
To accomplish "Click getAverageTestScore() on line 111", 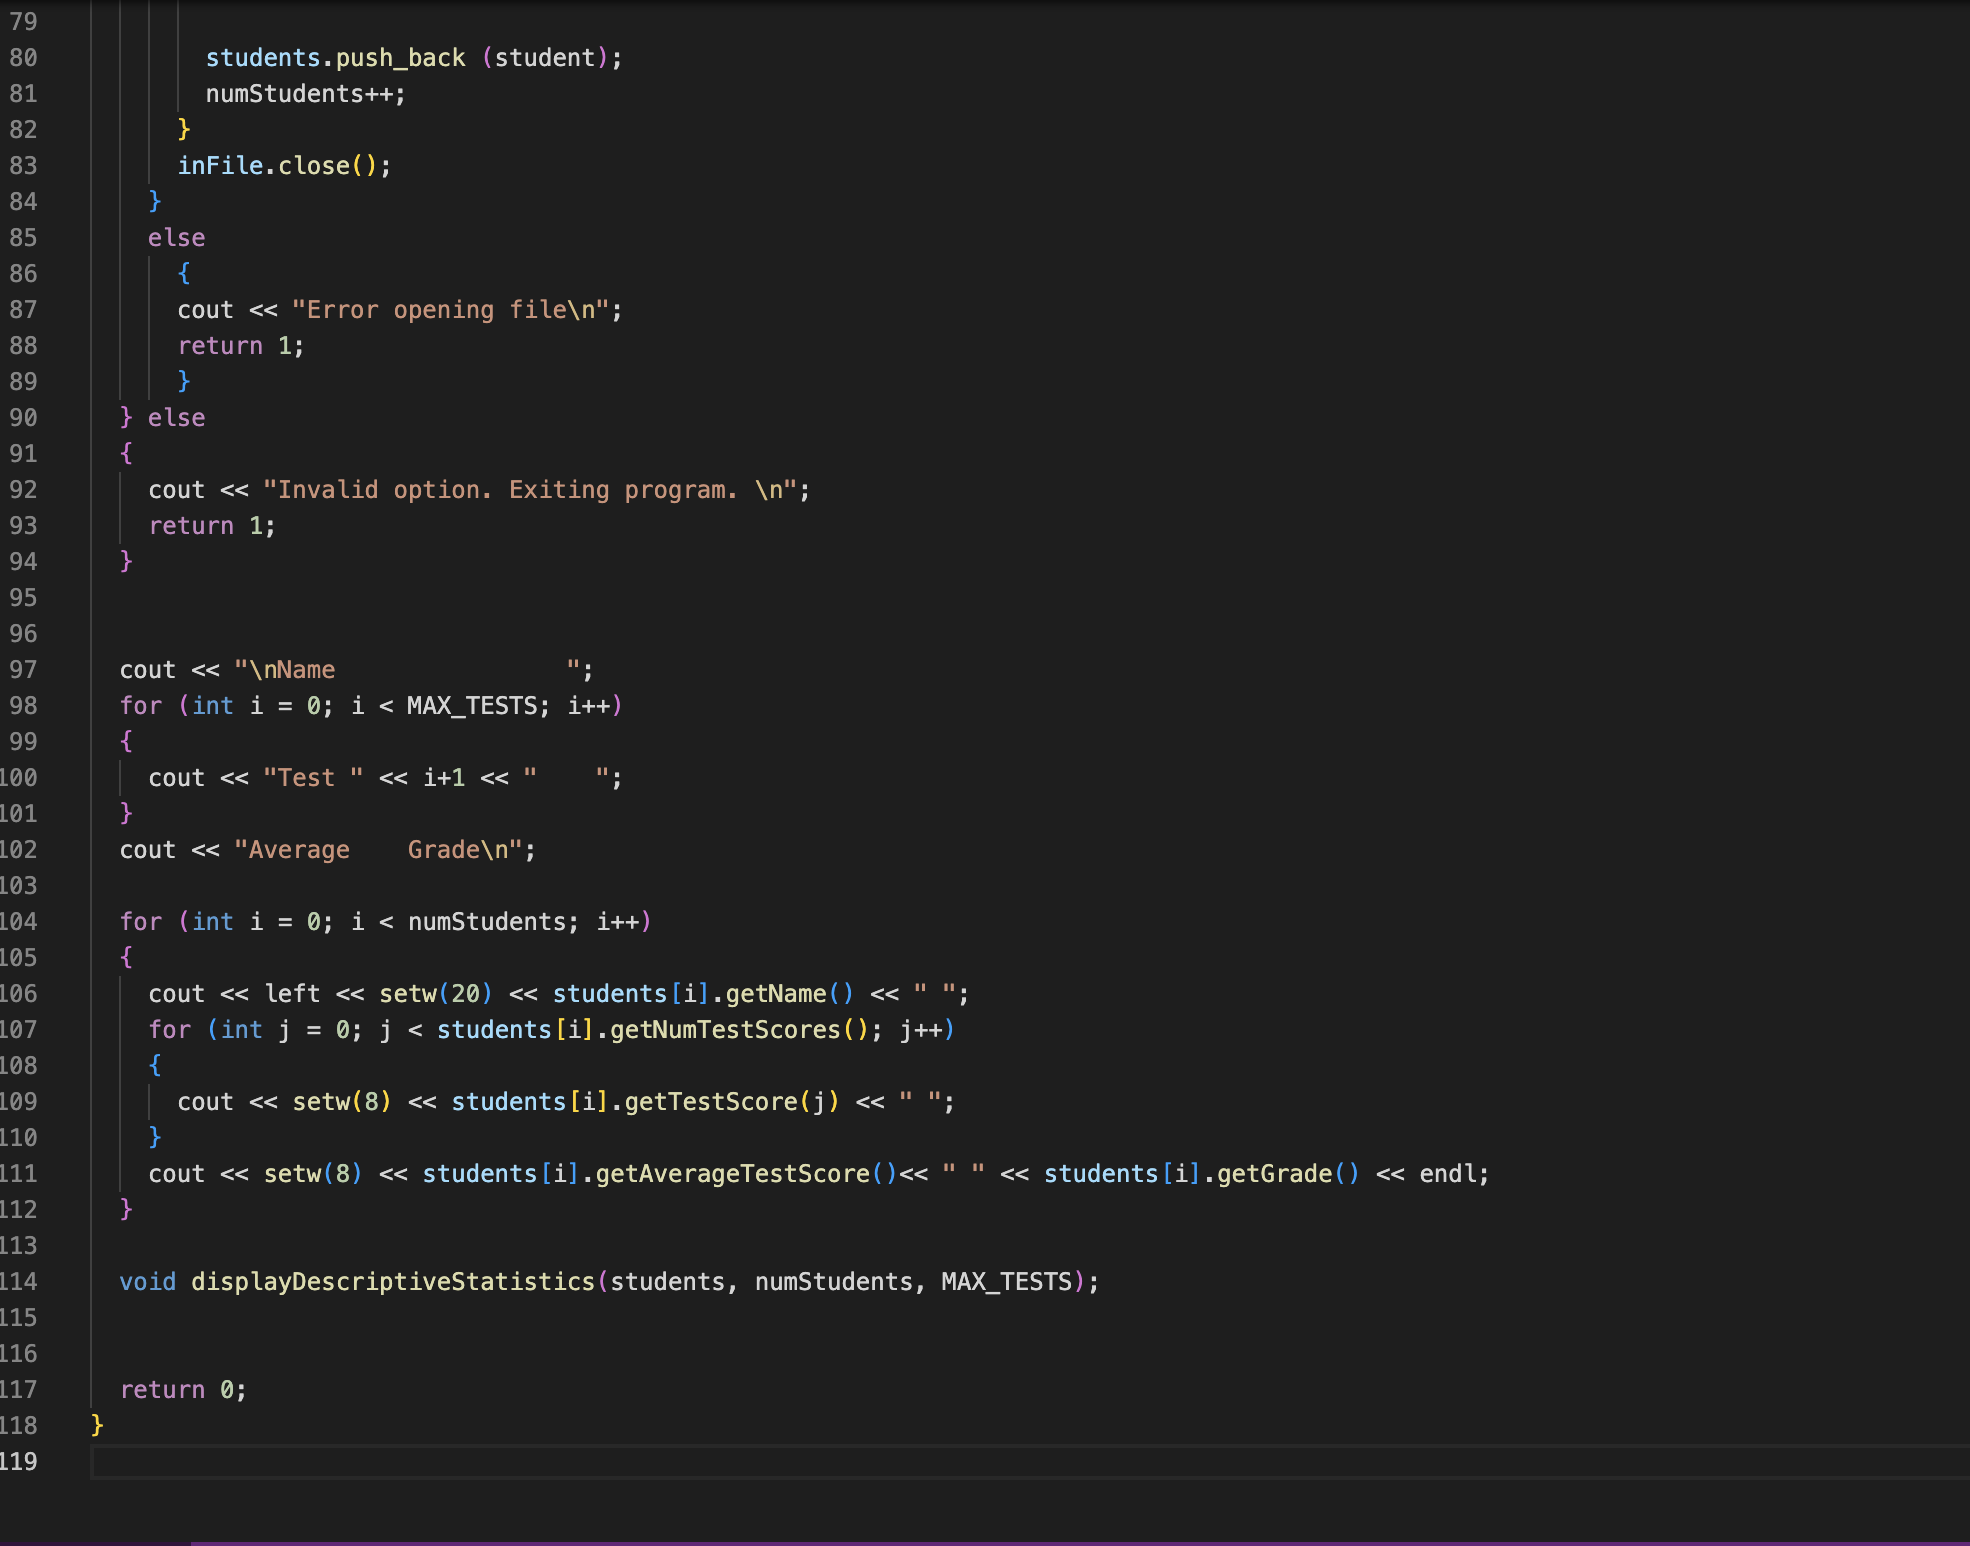I will point(745,1173).
